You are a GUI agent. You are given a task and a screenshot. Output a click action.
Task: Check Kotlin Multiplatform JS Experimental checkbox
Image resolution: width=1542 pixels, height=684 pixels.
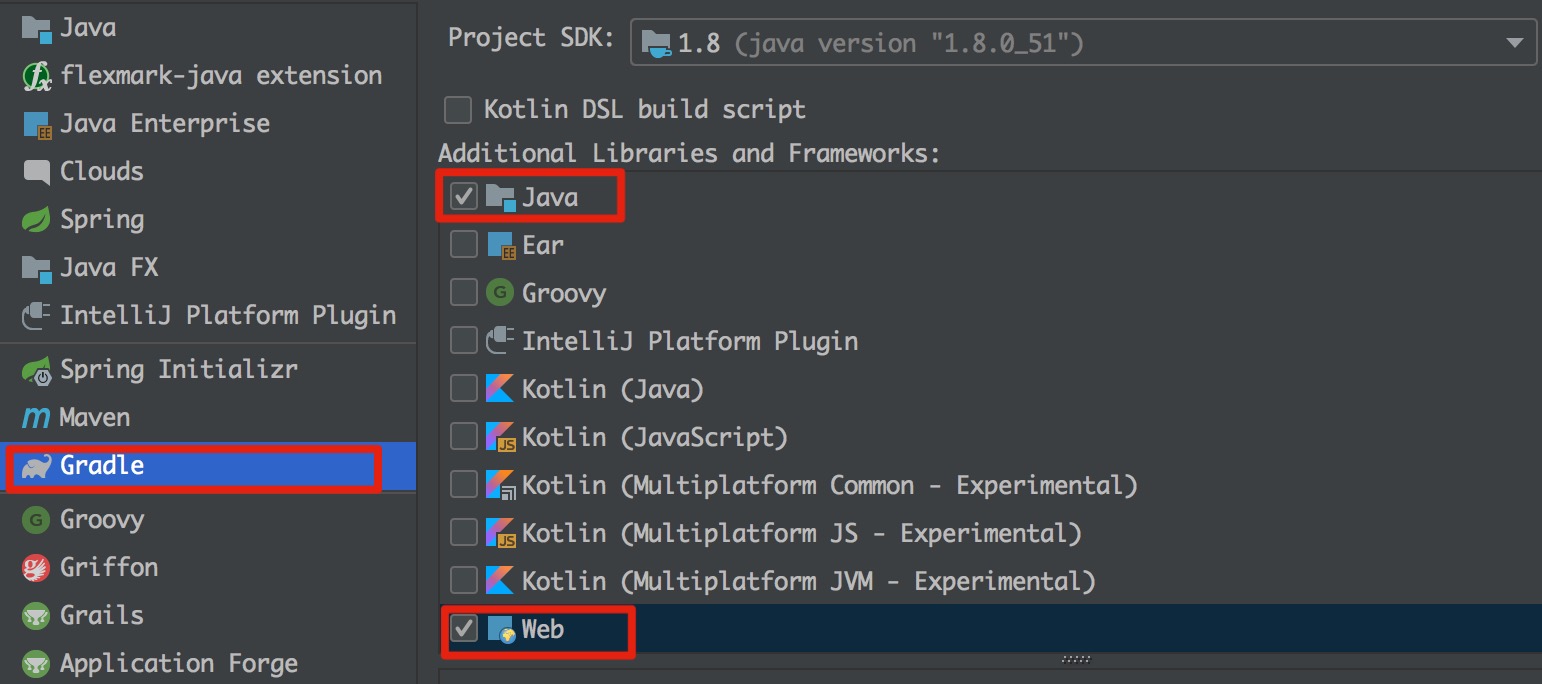coord(464,533)
